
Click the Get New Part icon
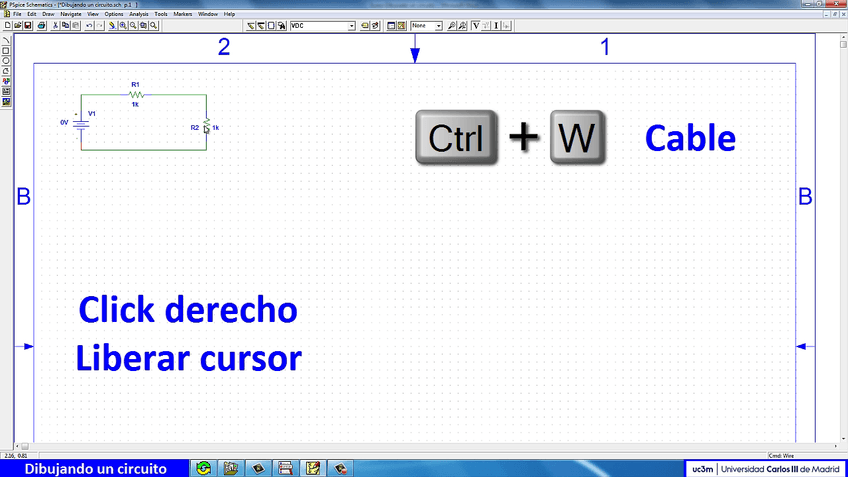pyautogui.click(x=282, y=25)
